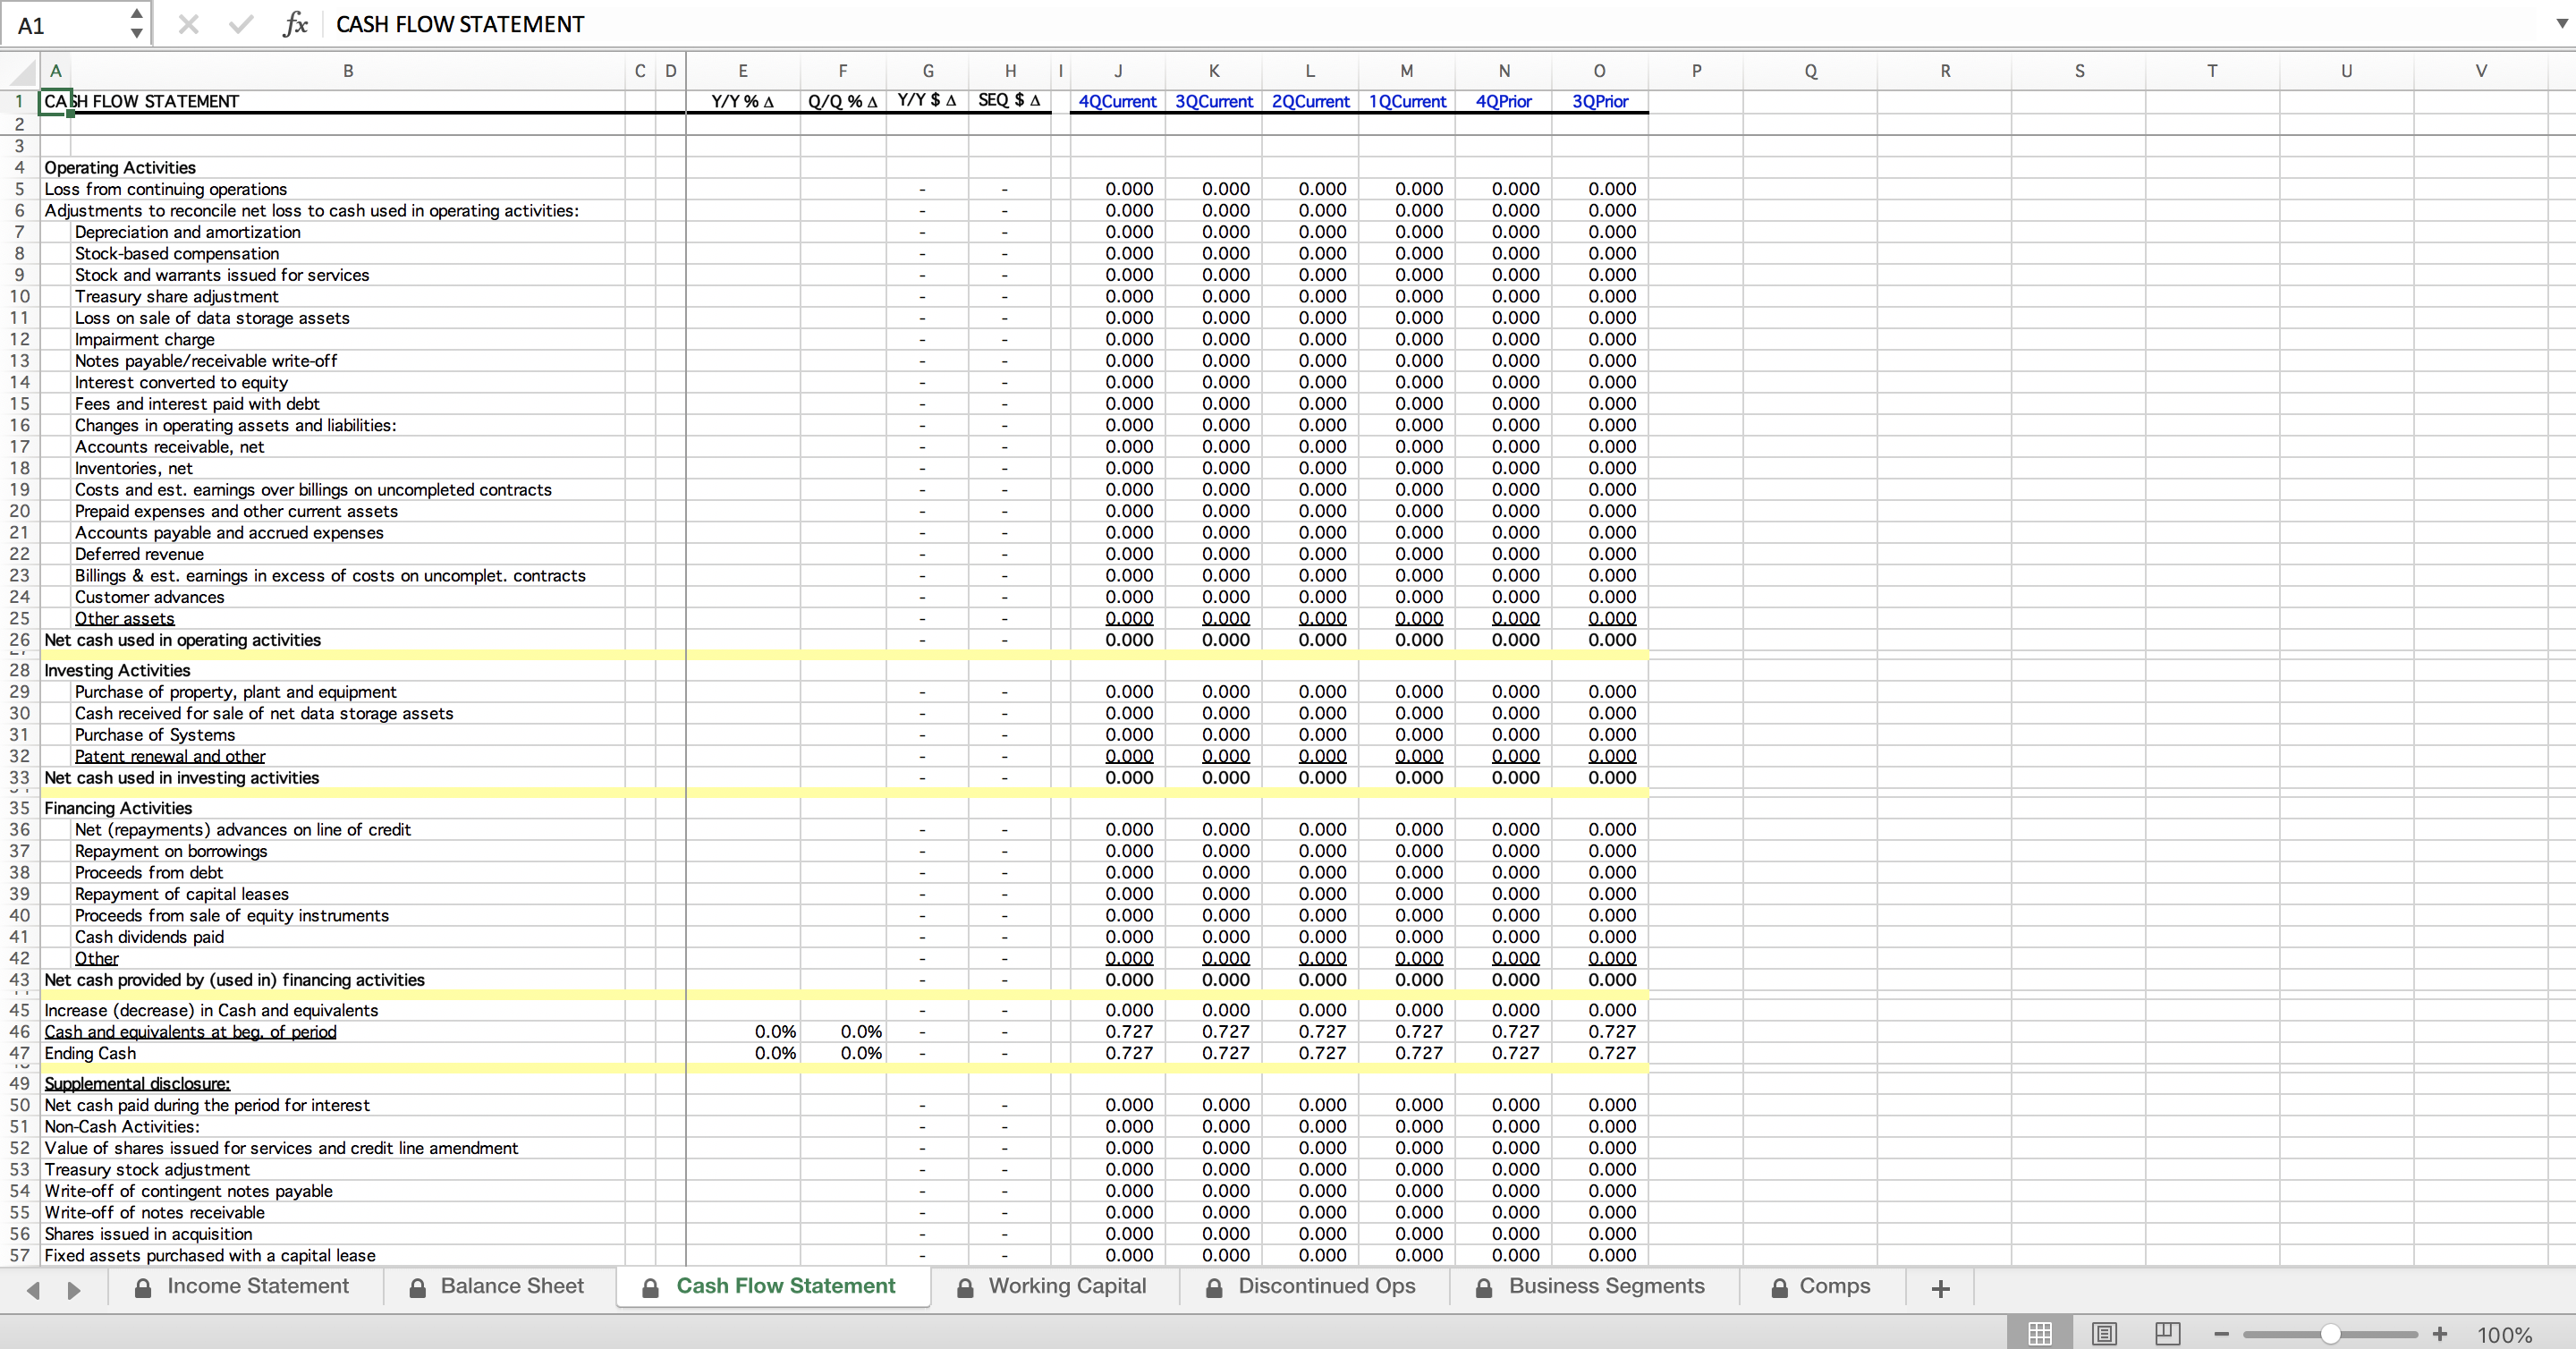Select column J header
This screenshot has height=1349, width=2576.
(1117, 71)
